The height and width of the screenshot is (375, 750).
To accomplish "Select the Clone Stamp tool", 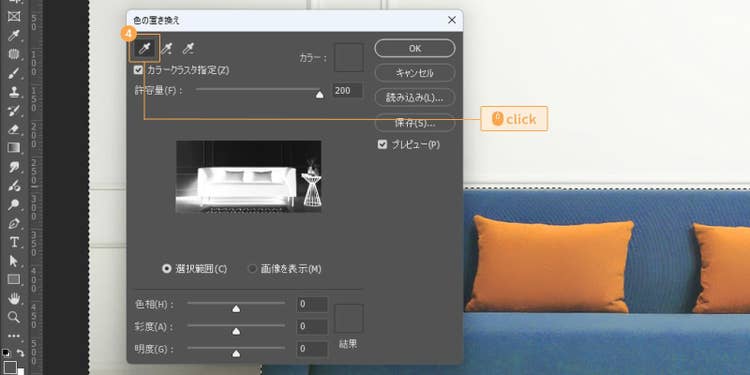I will tap(14, 91).
